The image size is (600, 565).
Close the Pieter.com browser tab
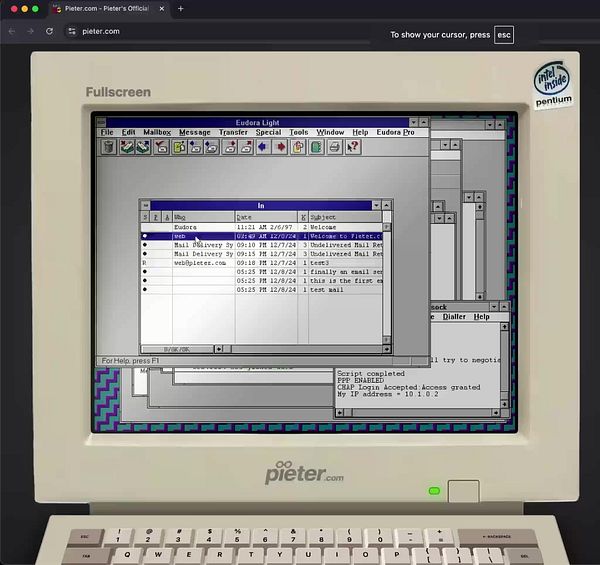(x=161, y=8)
